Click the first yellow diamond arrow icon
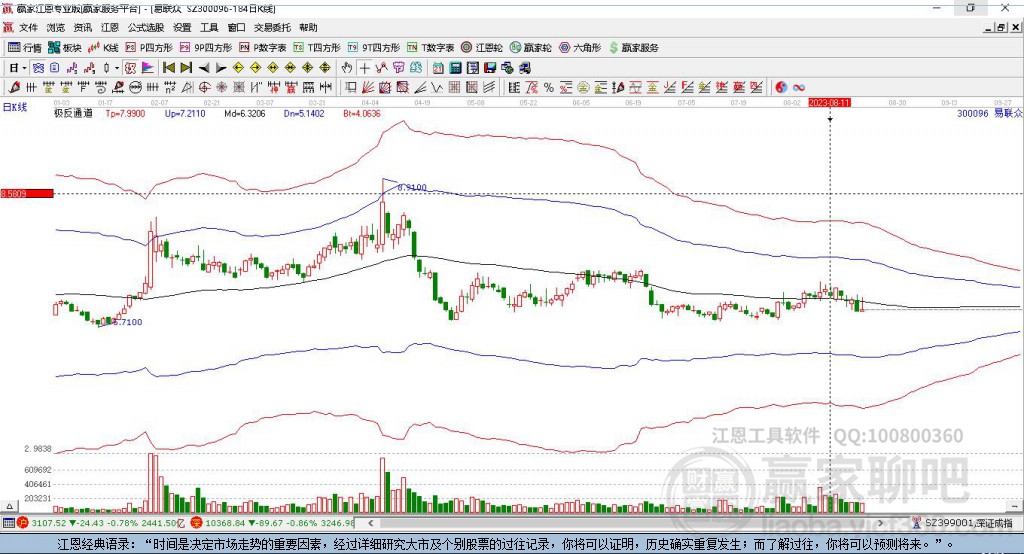Image resolution: width=1024 pixels, height=554 pixels. [238, 68]
